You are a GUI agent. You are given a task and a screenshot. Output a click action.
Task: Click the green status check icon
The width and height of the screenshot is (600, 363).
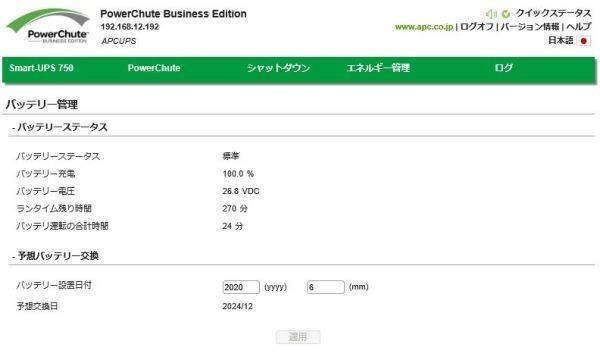point(506,14)
